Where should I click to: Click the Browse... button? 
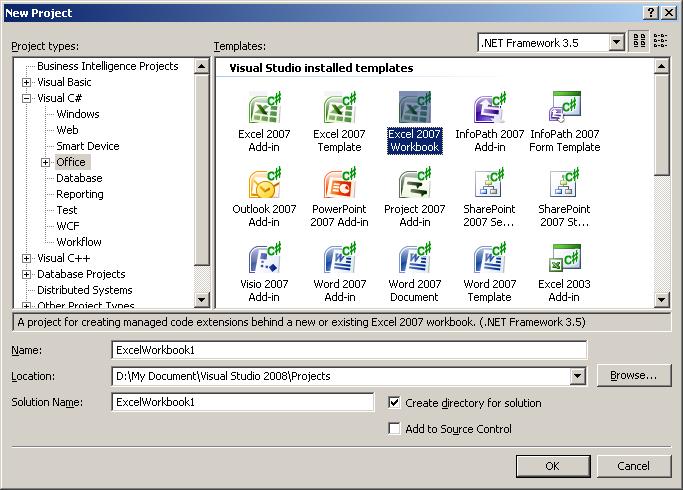pos(633,375)
